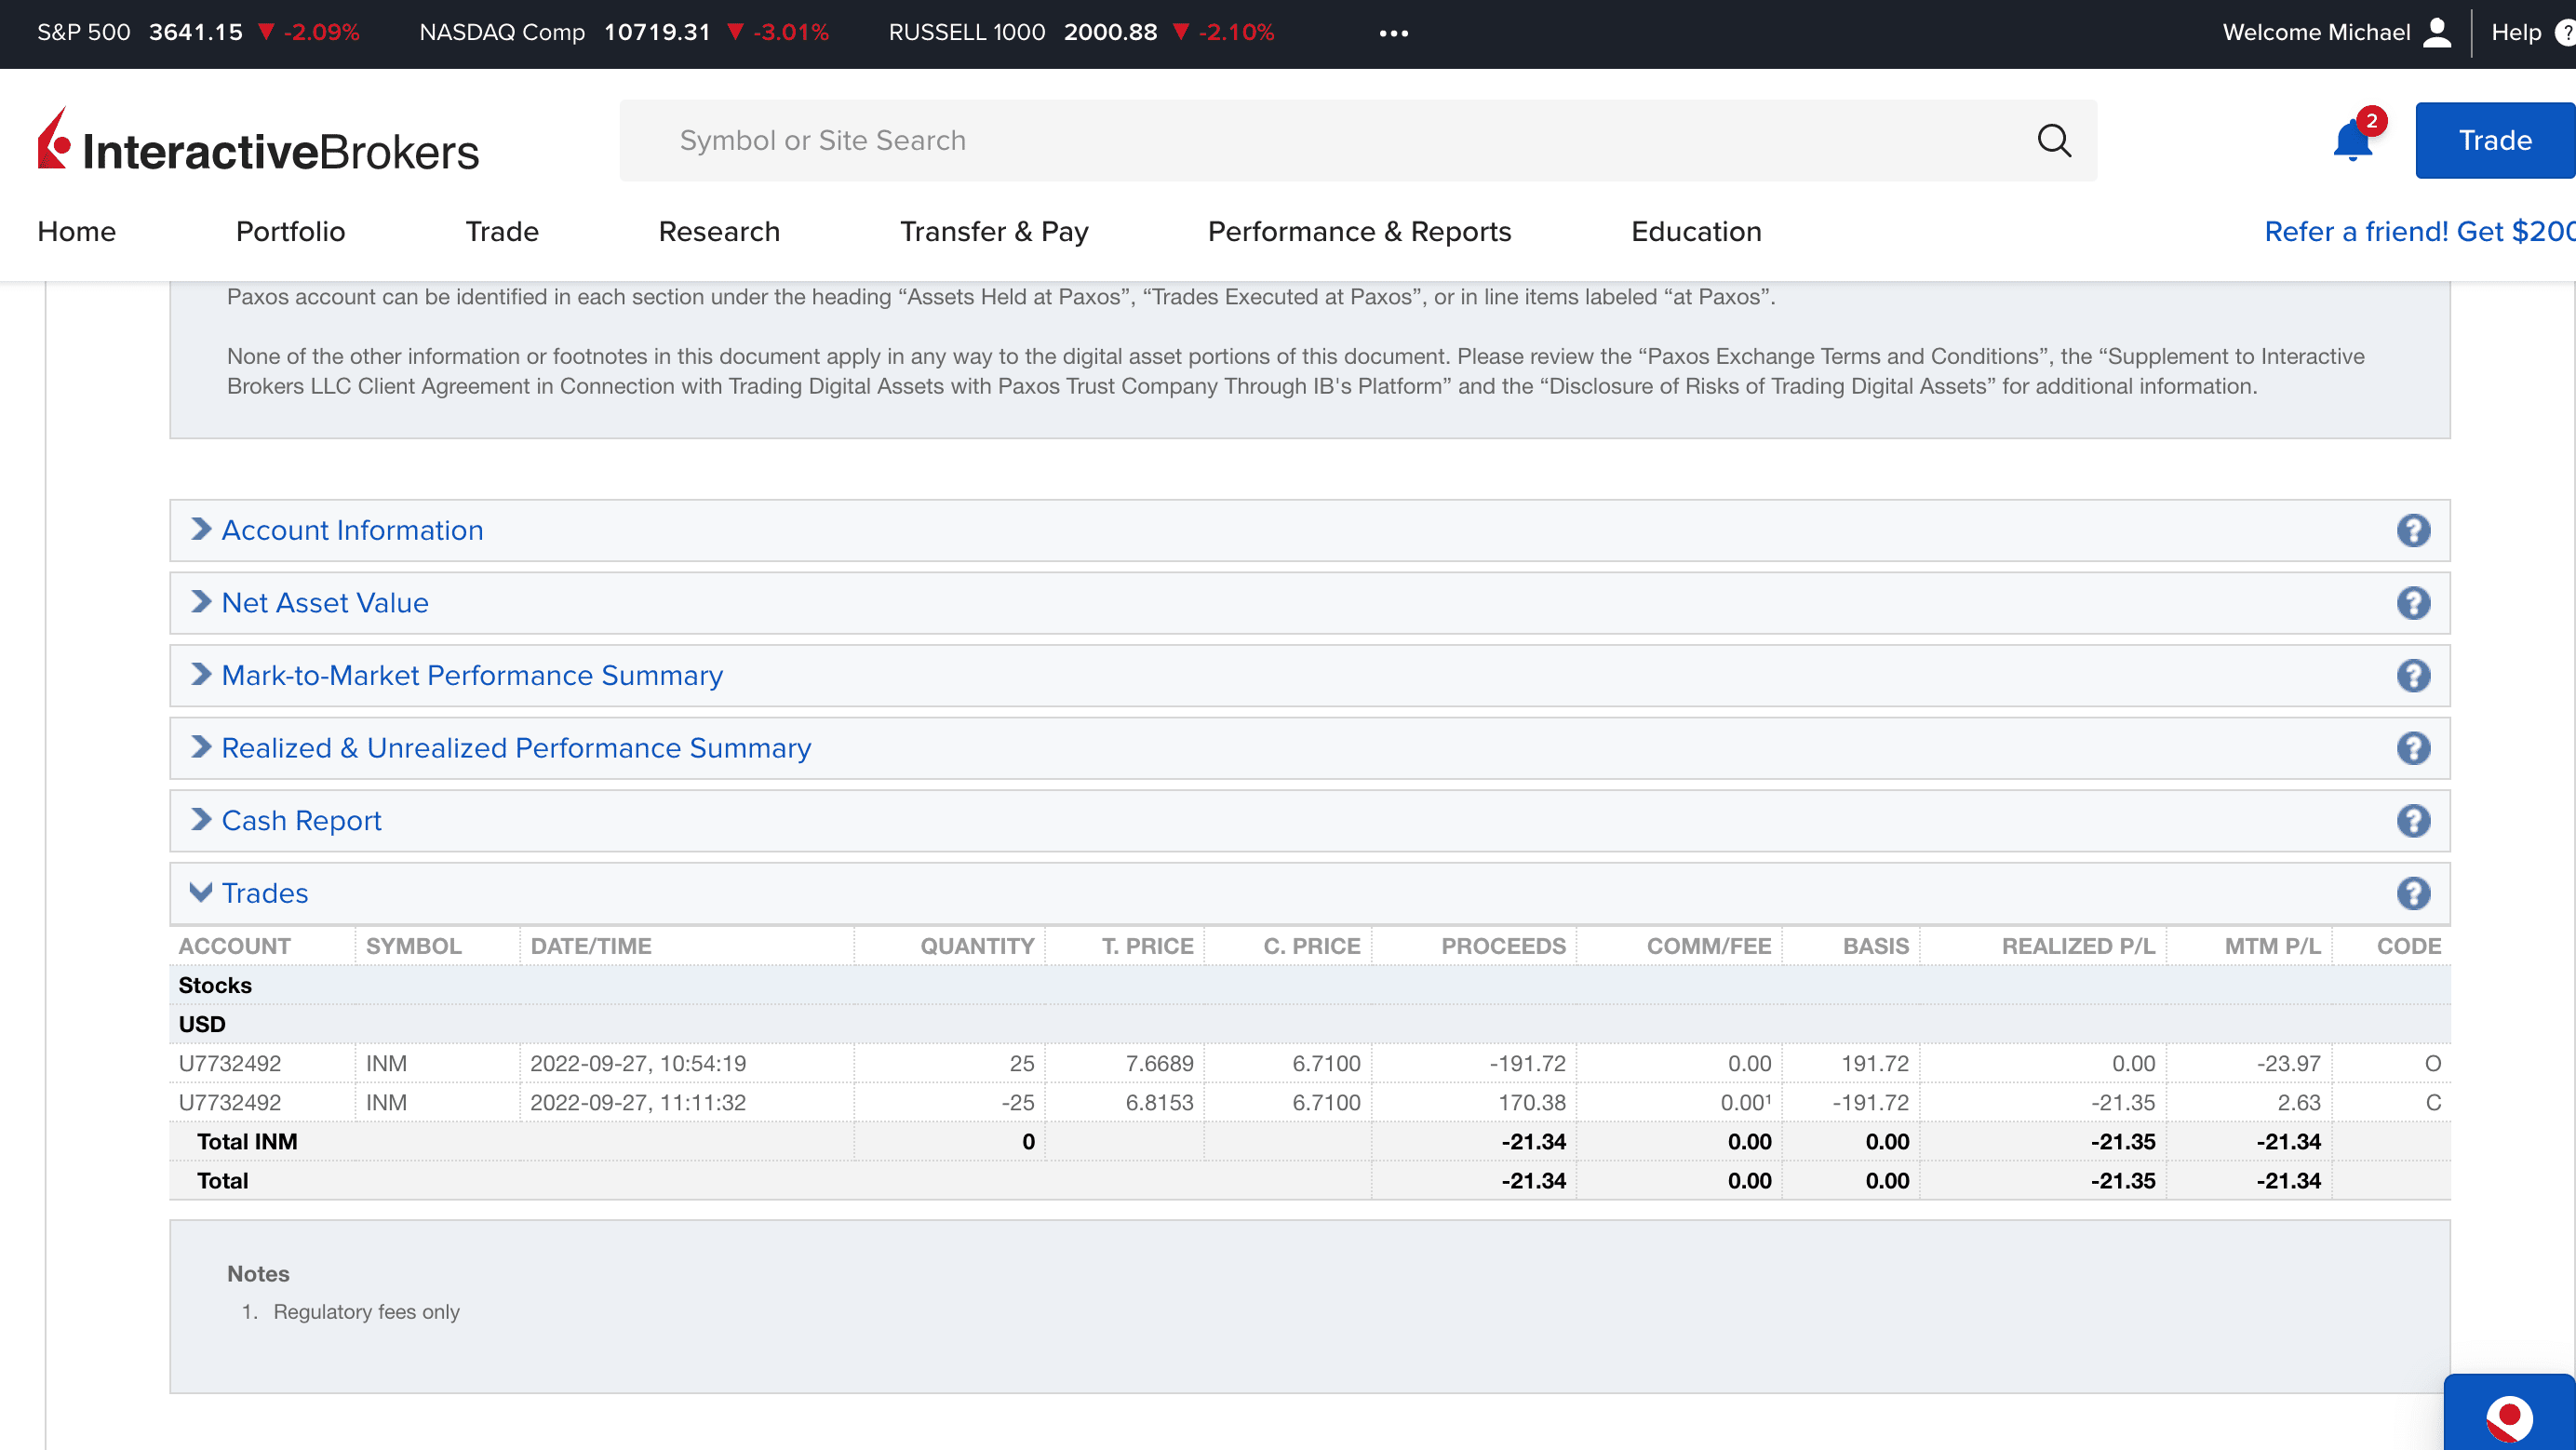Expand the Net Asset Value section
This screenshot has width=2576, height=1450.
pos(324,603)
